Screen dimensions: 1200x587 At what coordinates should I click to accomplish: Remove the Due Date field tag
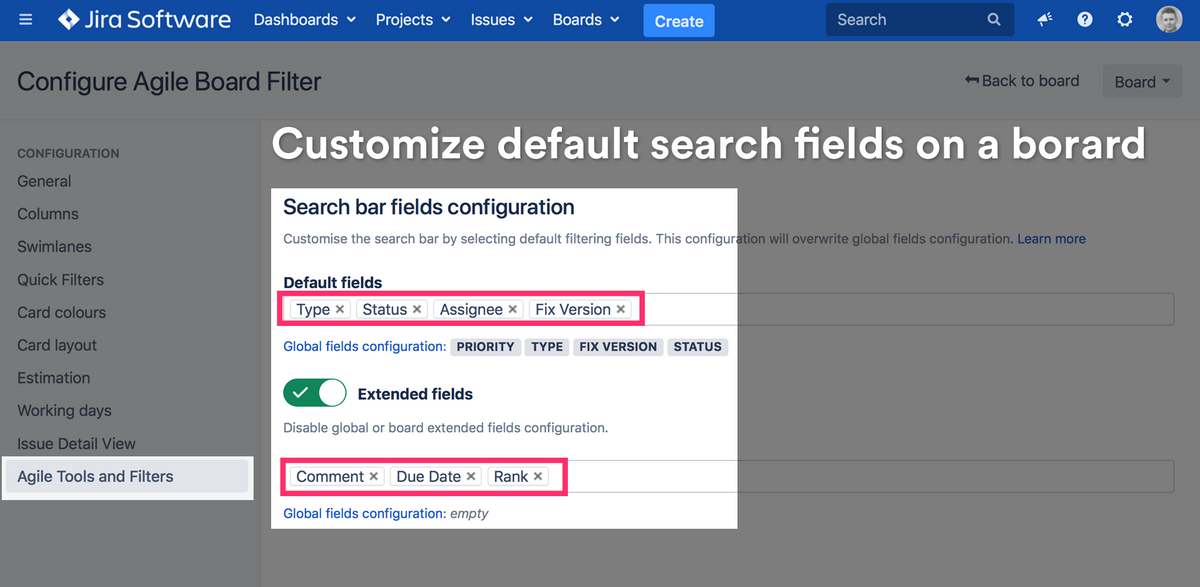click(x=471, y=477)
